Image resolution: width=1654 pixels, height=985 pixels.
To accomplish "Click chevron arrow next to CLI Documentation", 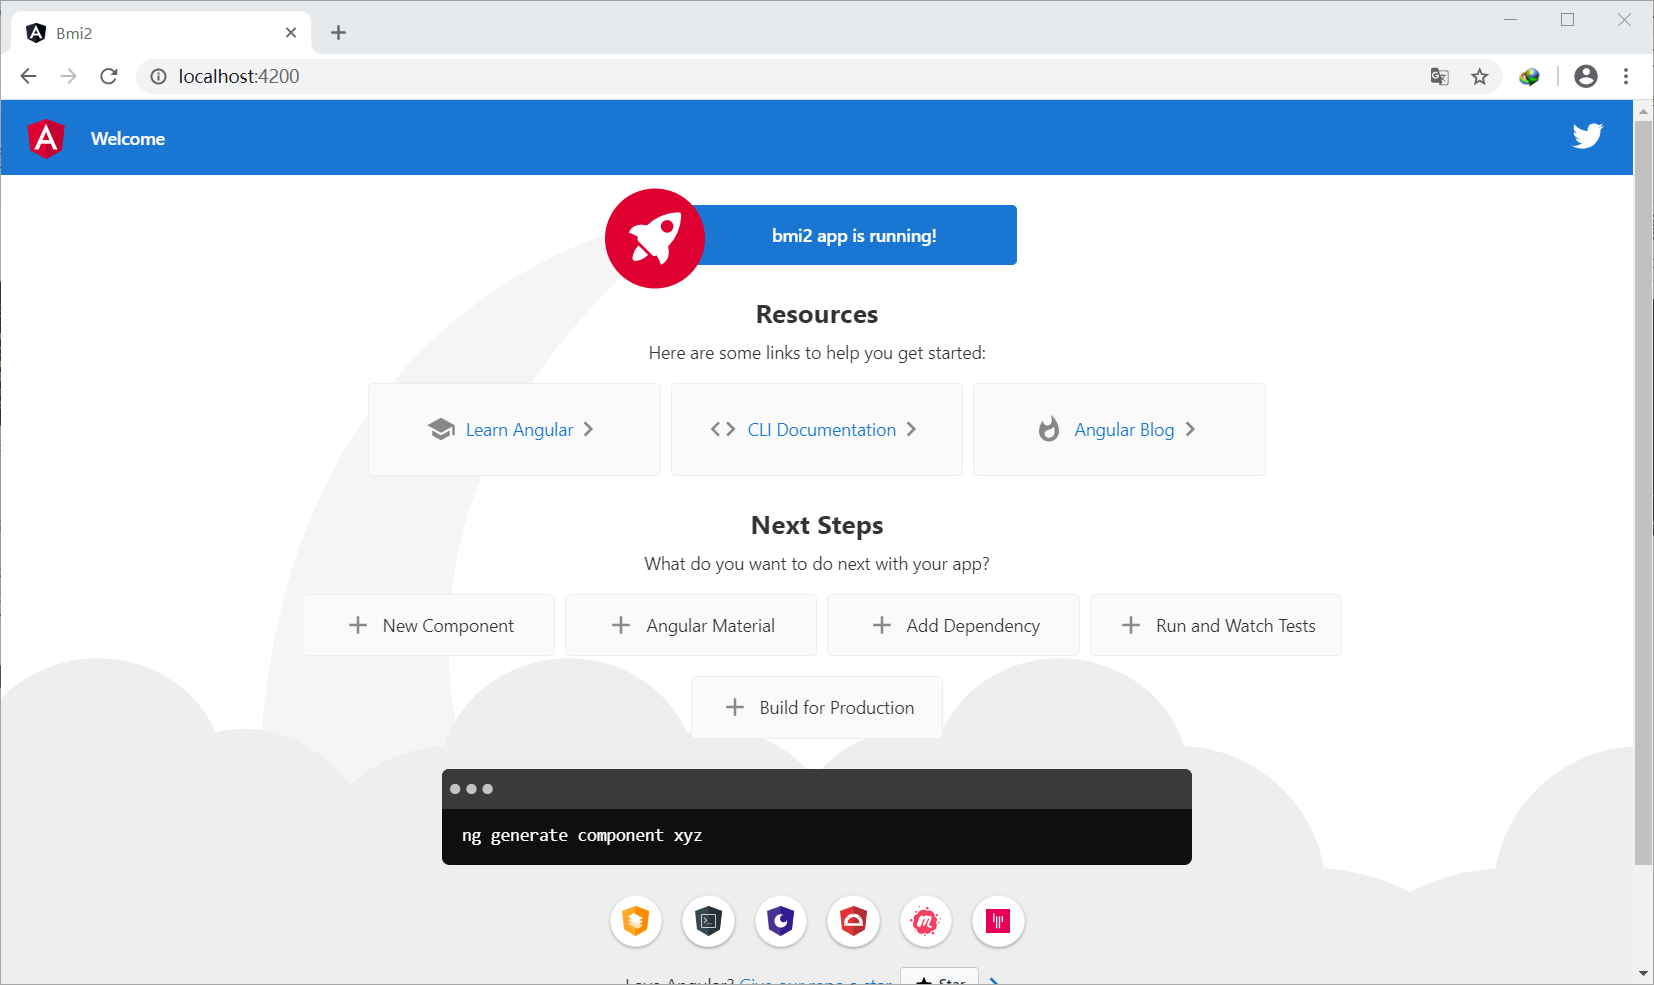I will tap(911, 429).
